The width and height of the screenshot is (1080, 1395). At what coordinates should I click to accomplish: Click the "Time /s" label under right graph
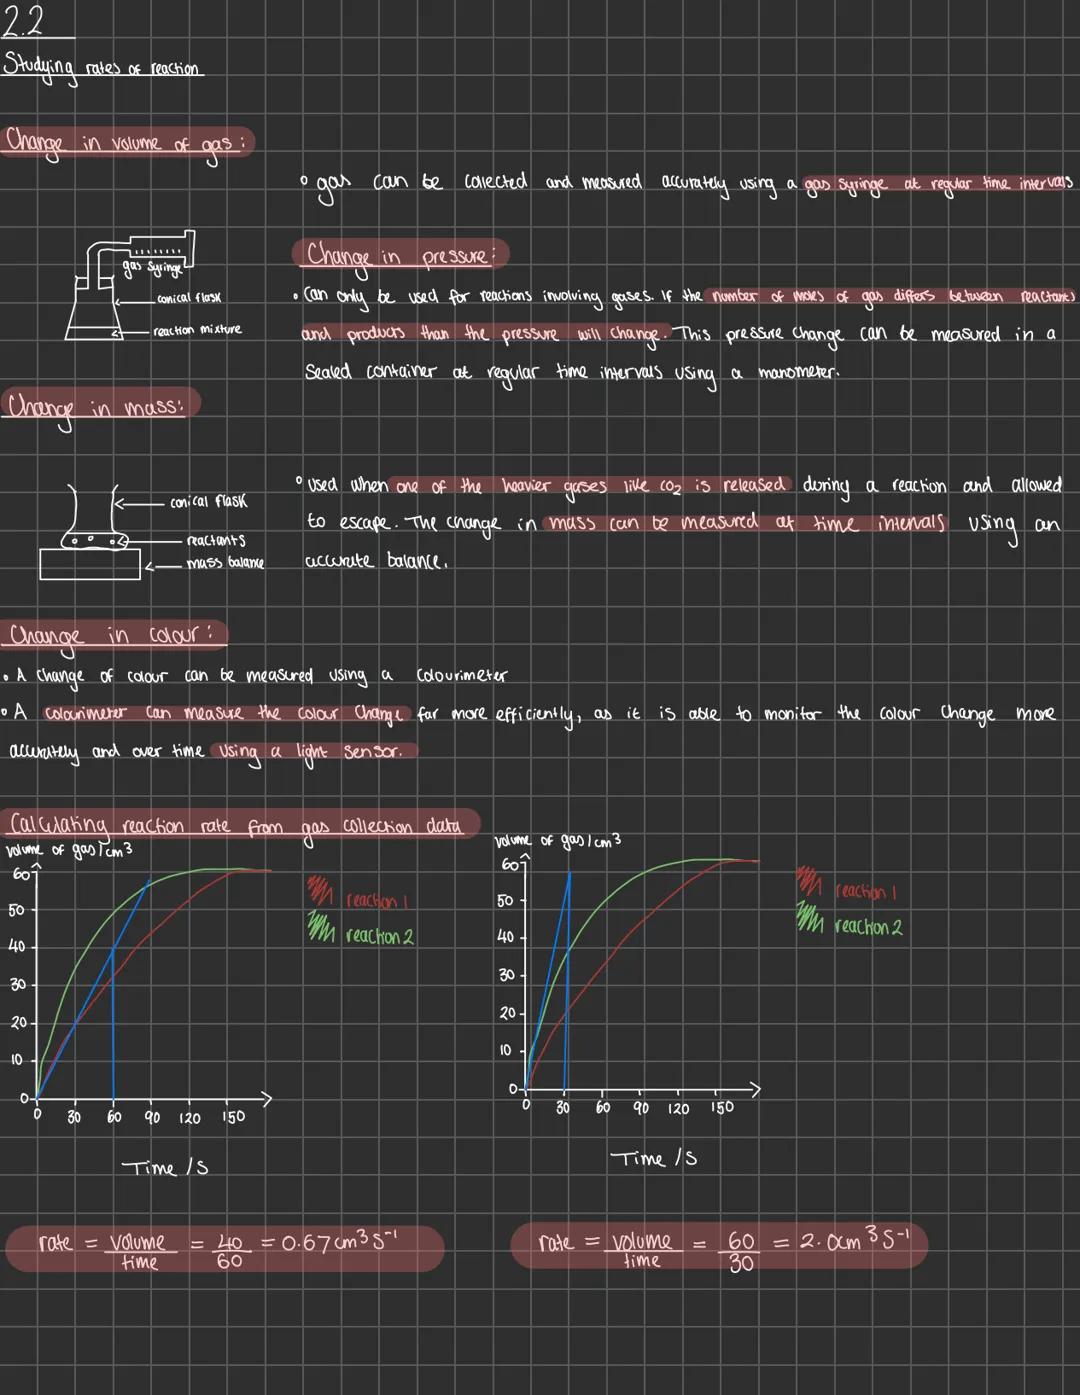653,1159
